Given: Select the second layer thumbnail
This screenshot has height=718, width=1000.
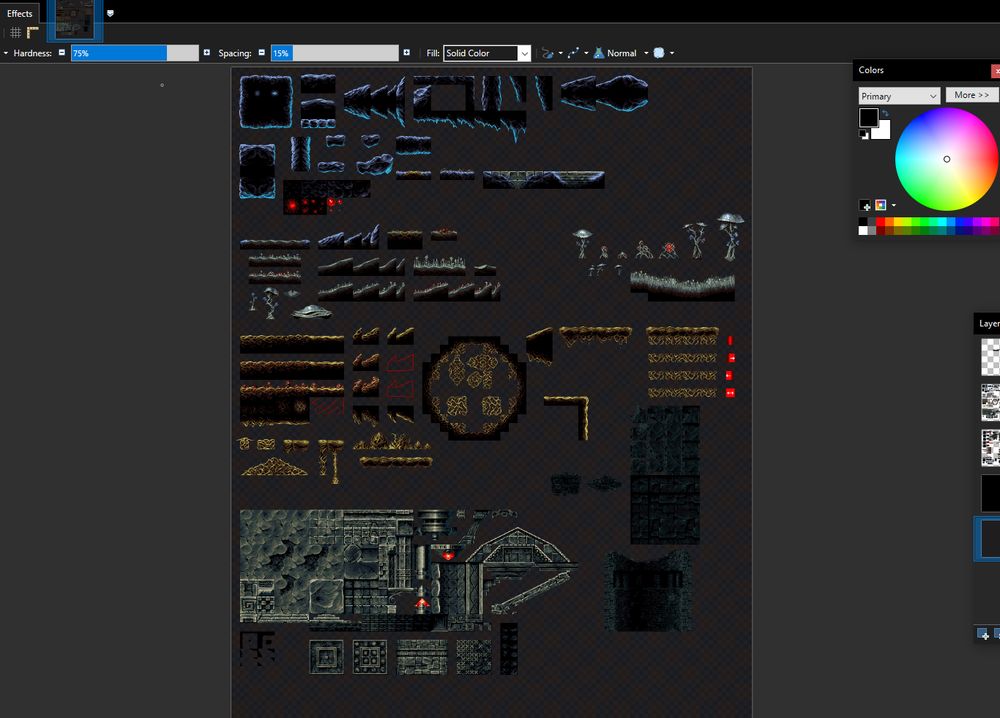Looking at the screenshot, I should point(990,402).
